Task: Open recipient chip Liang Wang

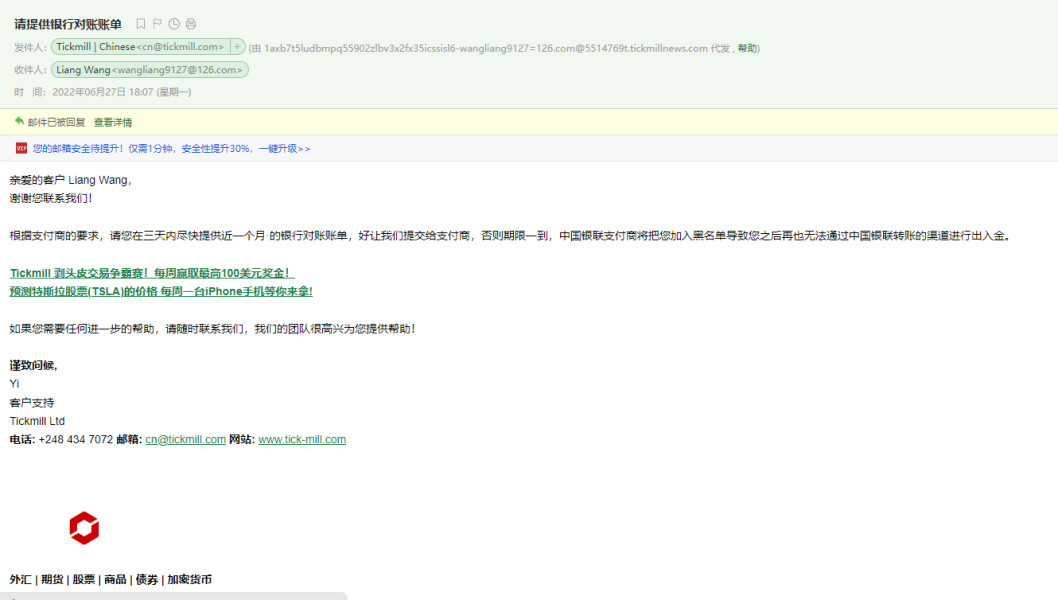Action: [x=150, y=70]
